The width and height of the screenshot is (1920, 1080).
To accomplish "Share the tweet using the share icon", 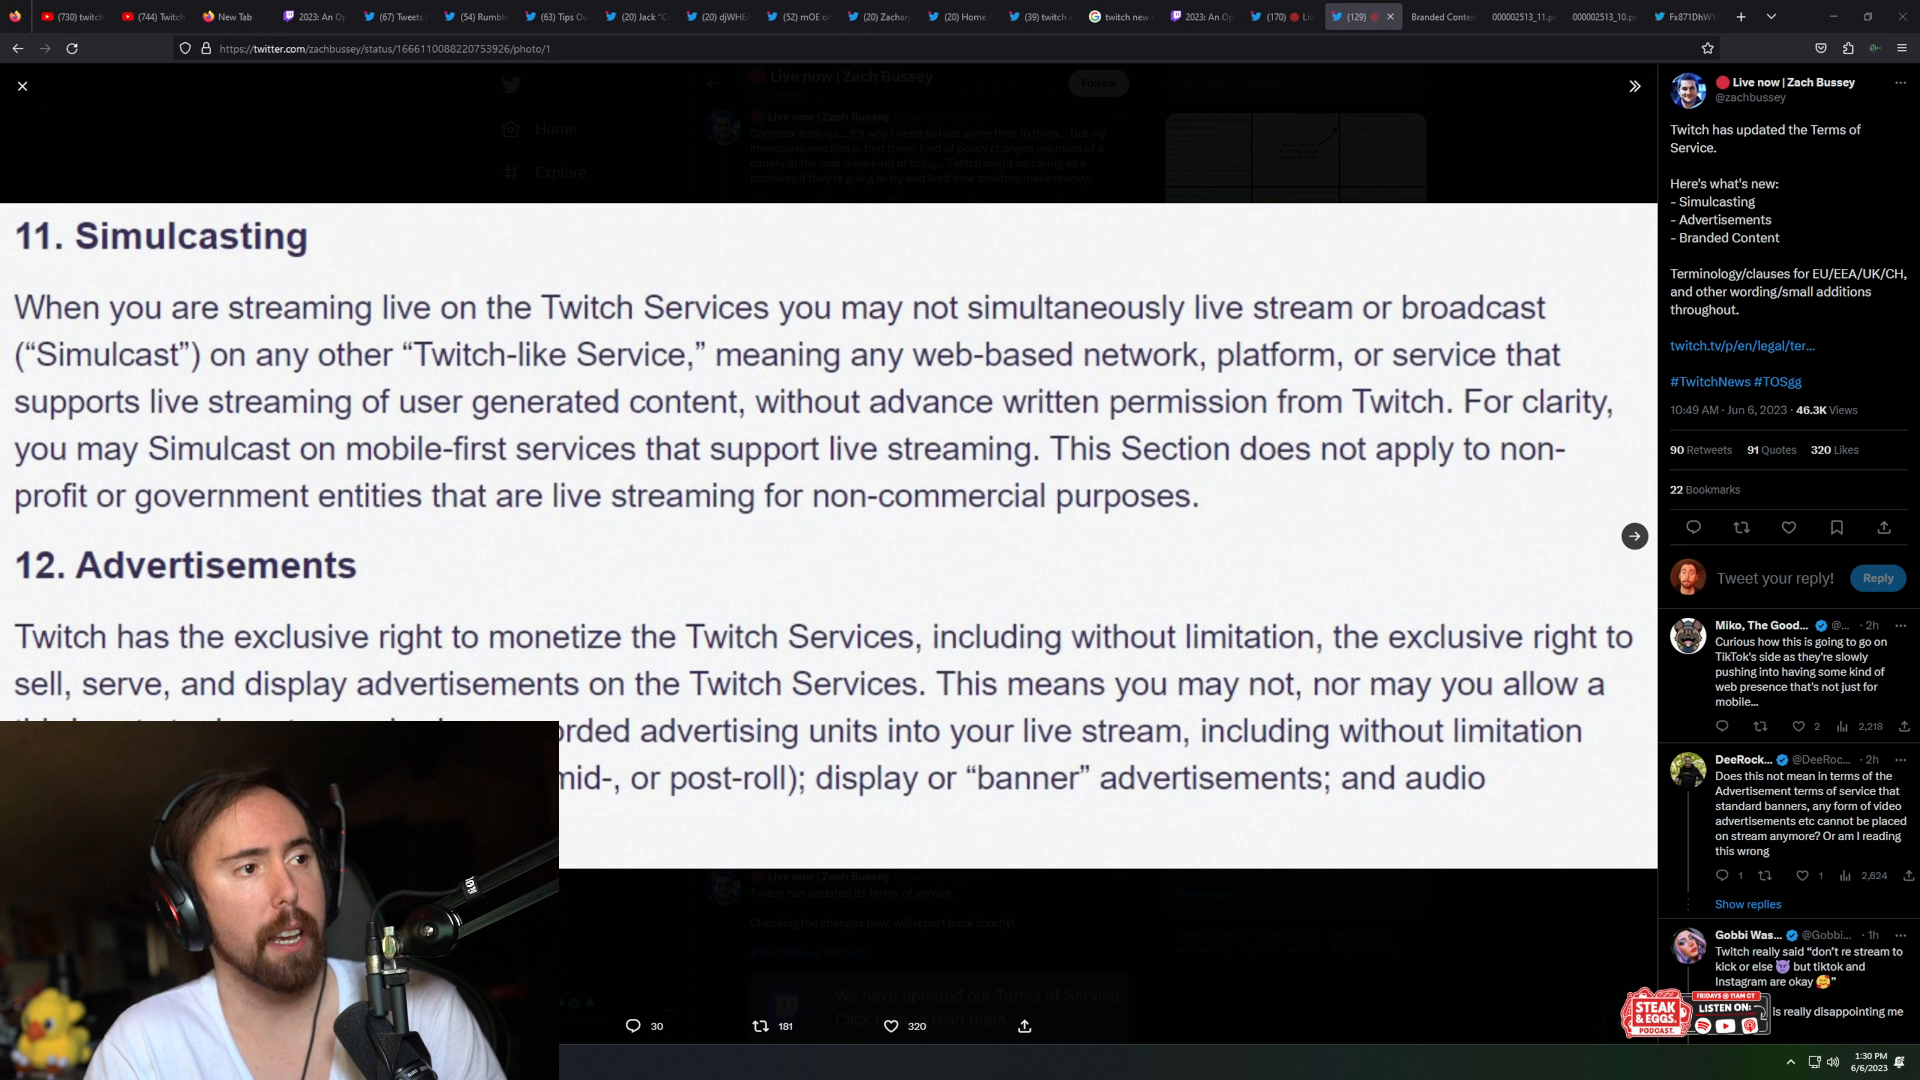I will [1884, 527].
